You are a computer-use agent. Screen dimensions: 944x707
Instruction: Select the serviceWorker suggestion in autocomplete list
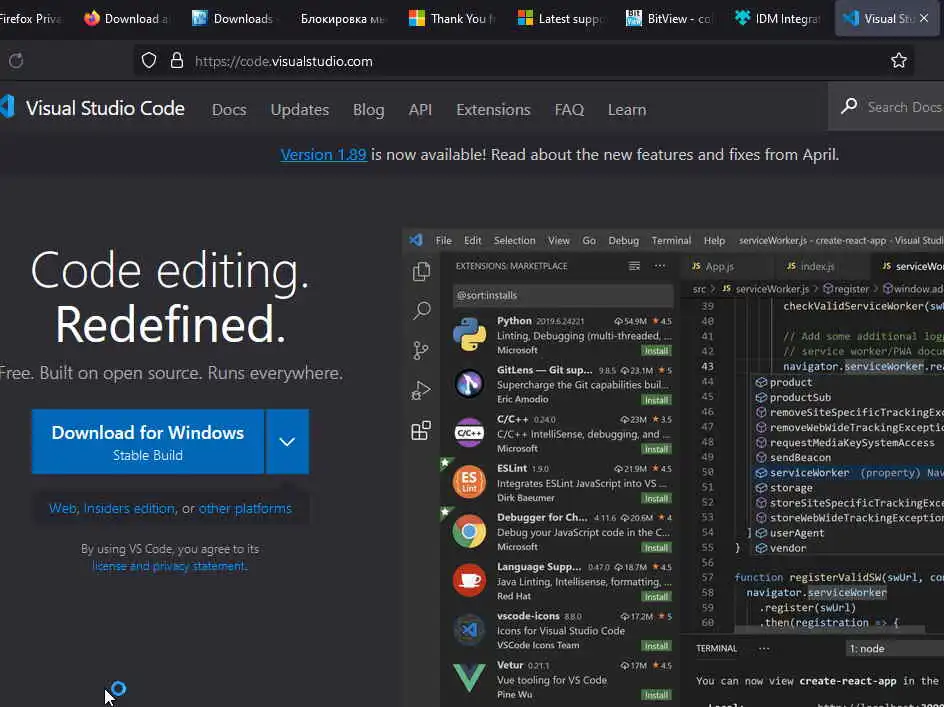[x=849, y=473]
